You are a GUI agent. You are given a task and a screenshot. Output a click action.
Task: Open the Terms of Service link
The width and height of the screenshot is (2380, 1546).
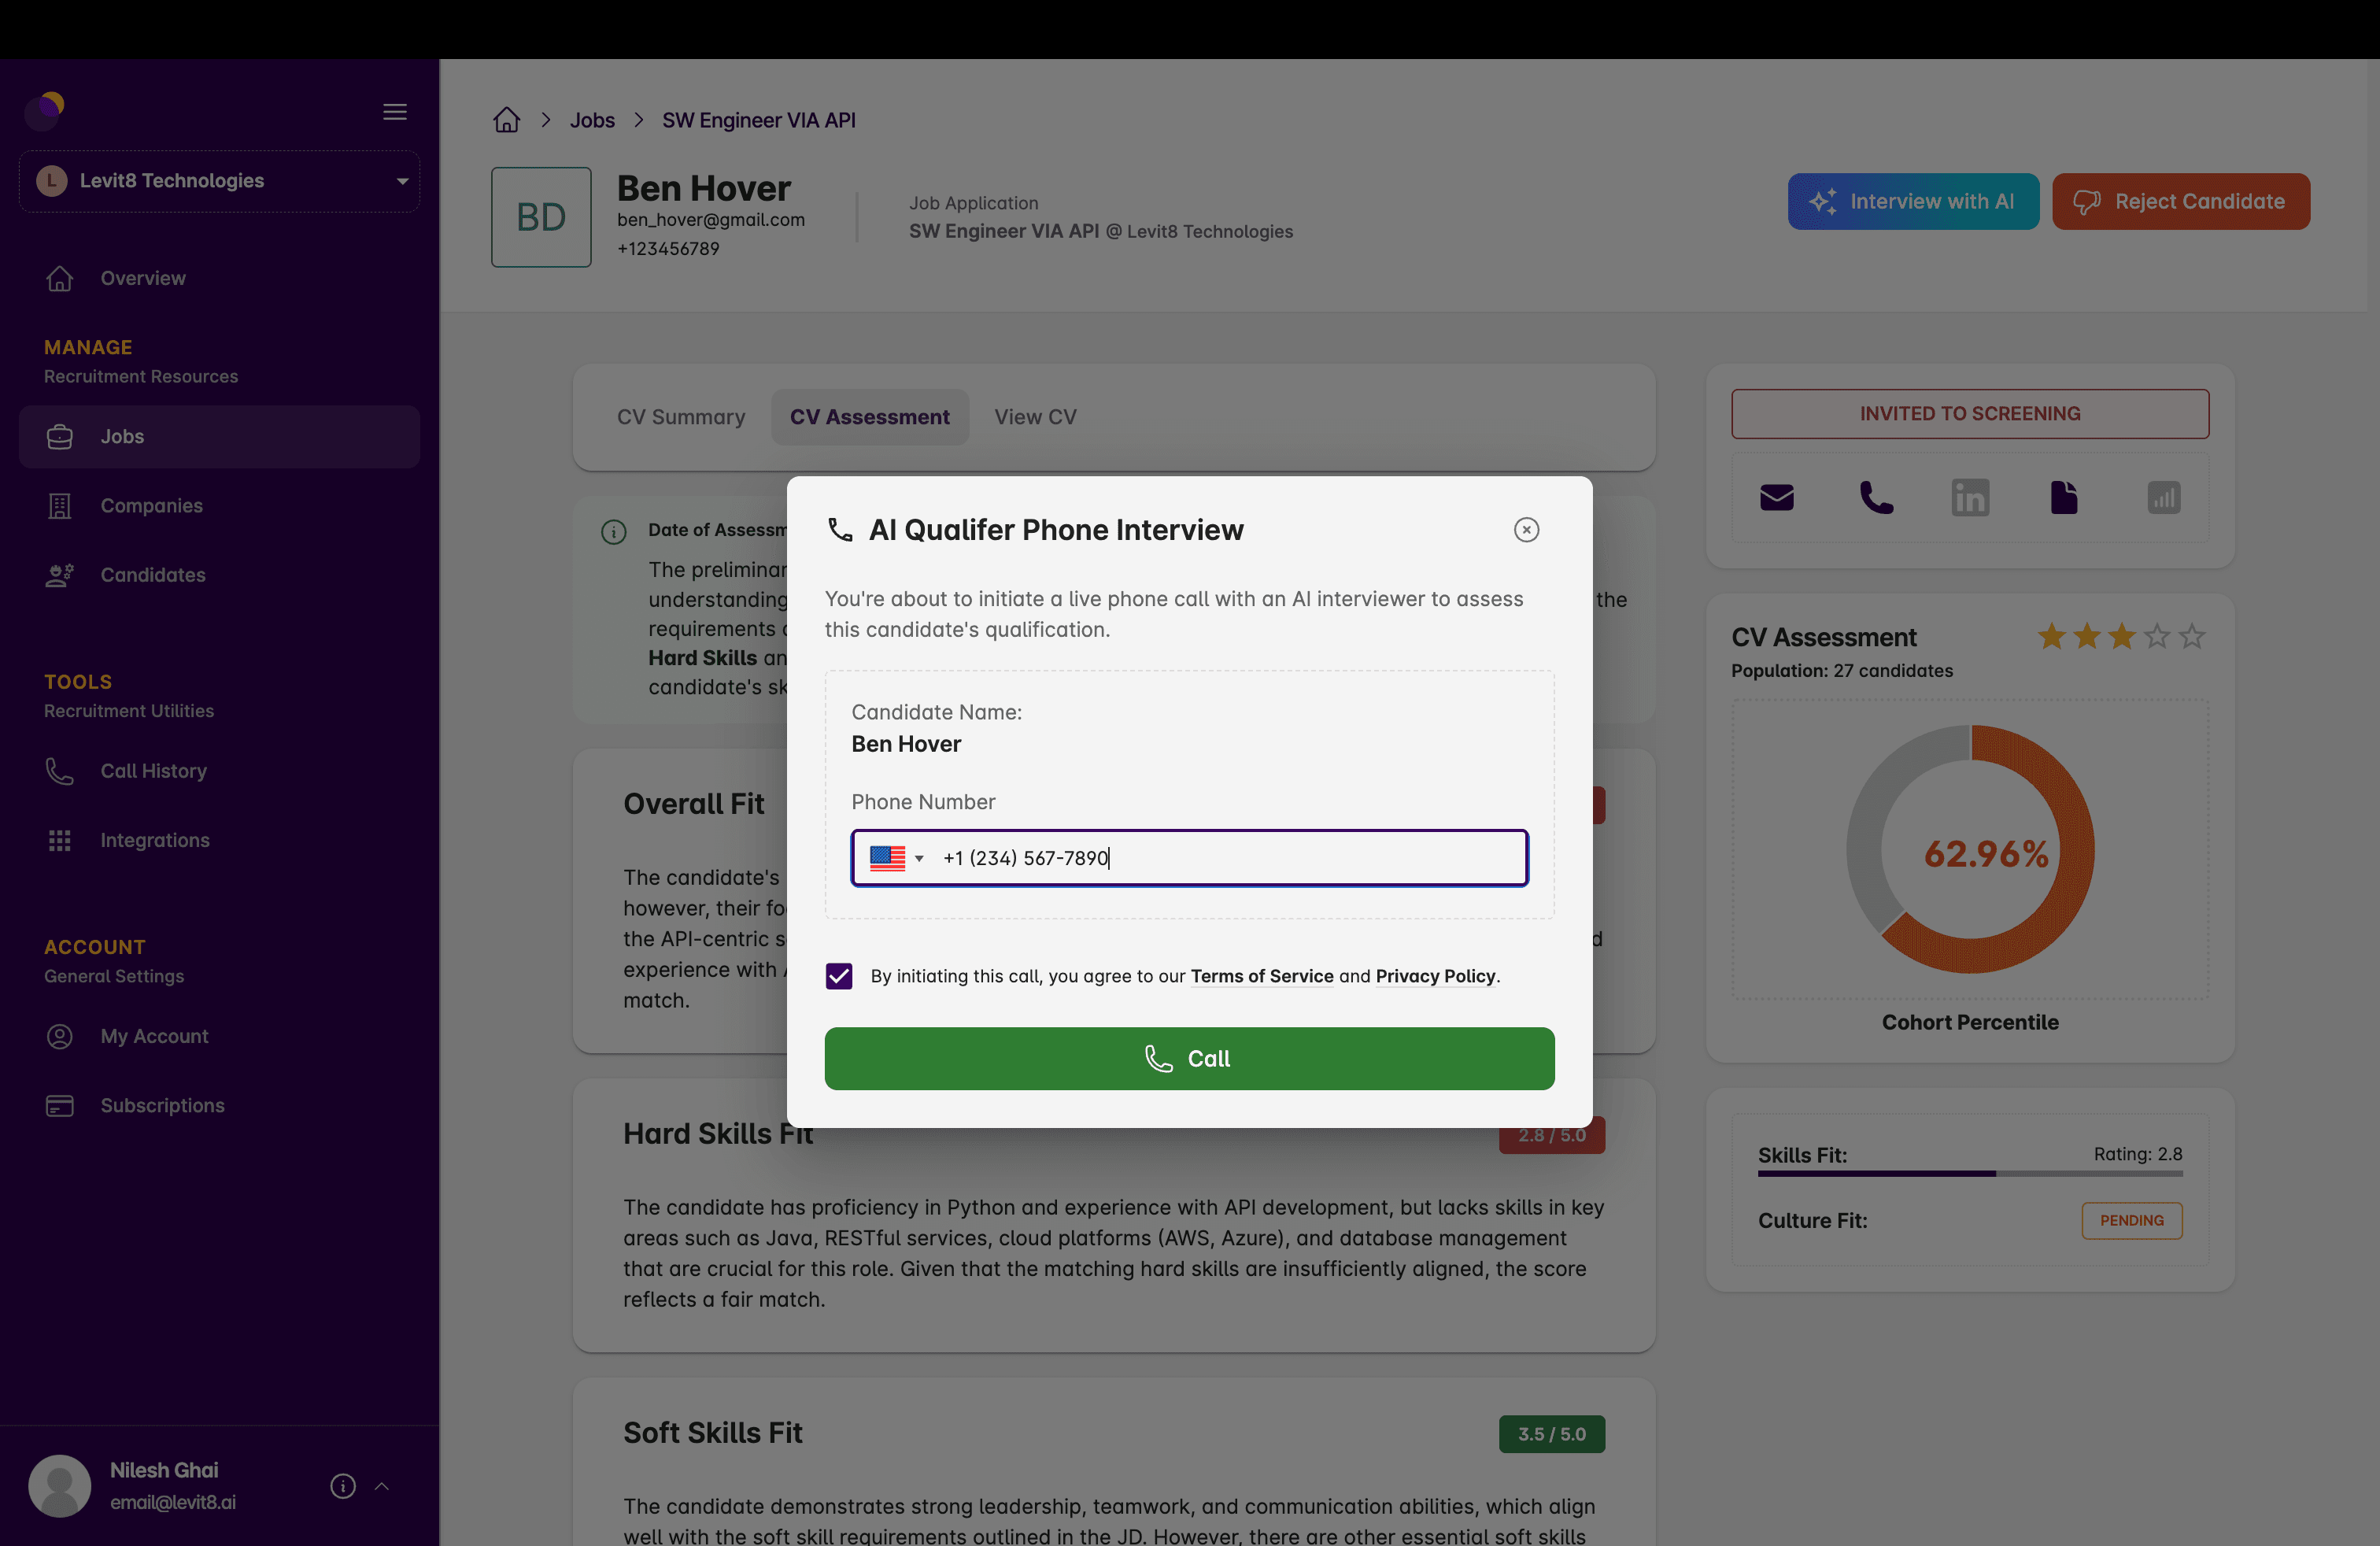[1261, 976]
